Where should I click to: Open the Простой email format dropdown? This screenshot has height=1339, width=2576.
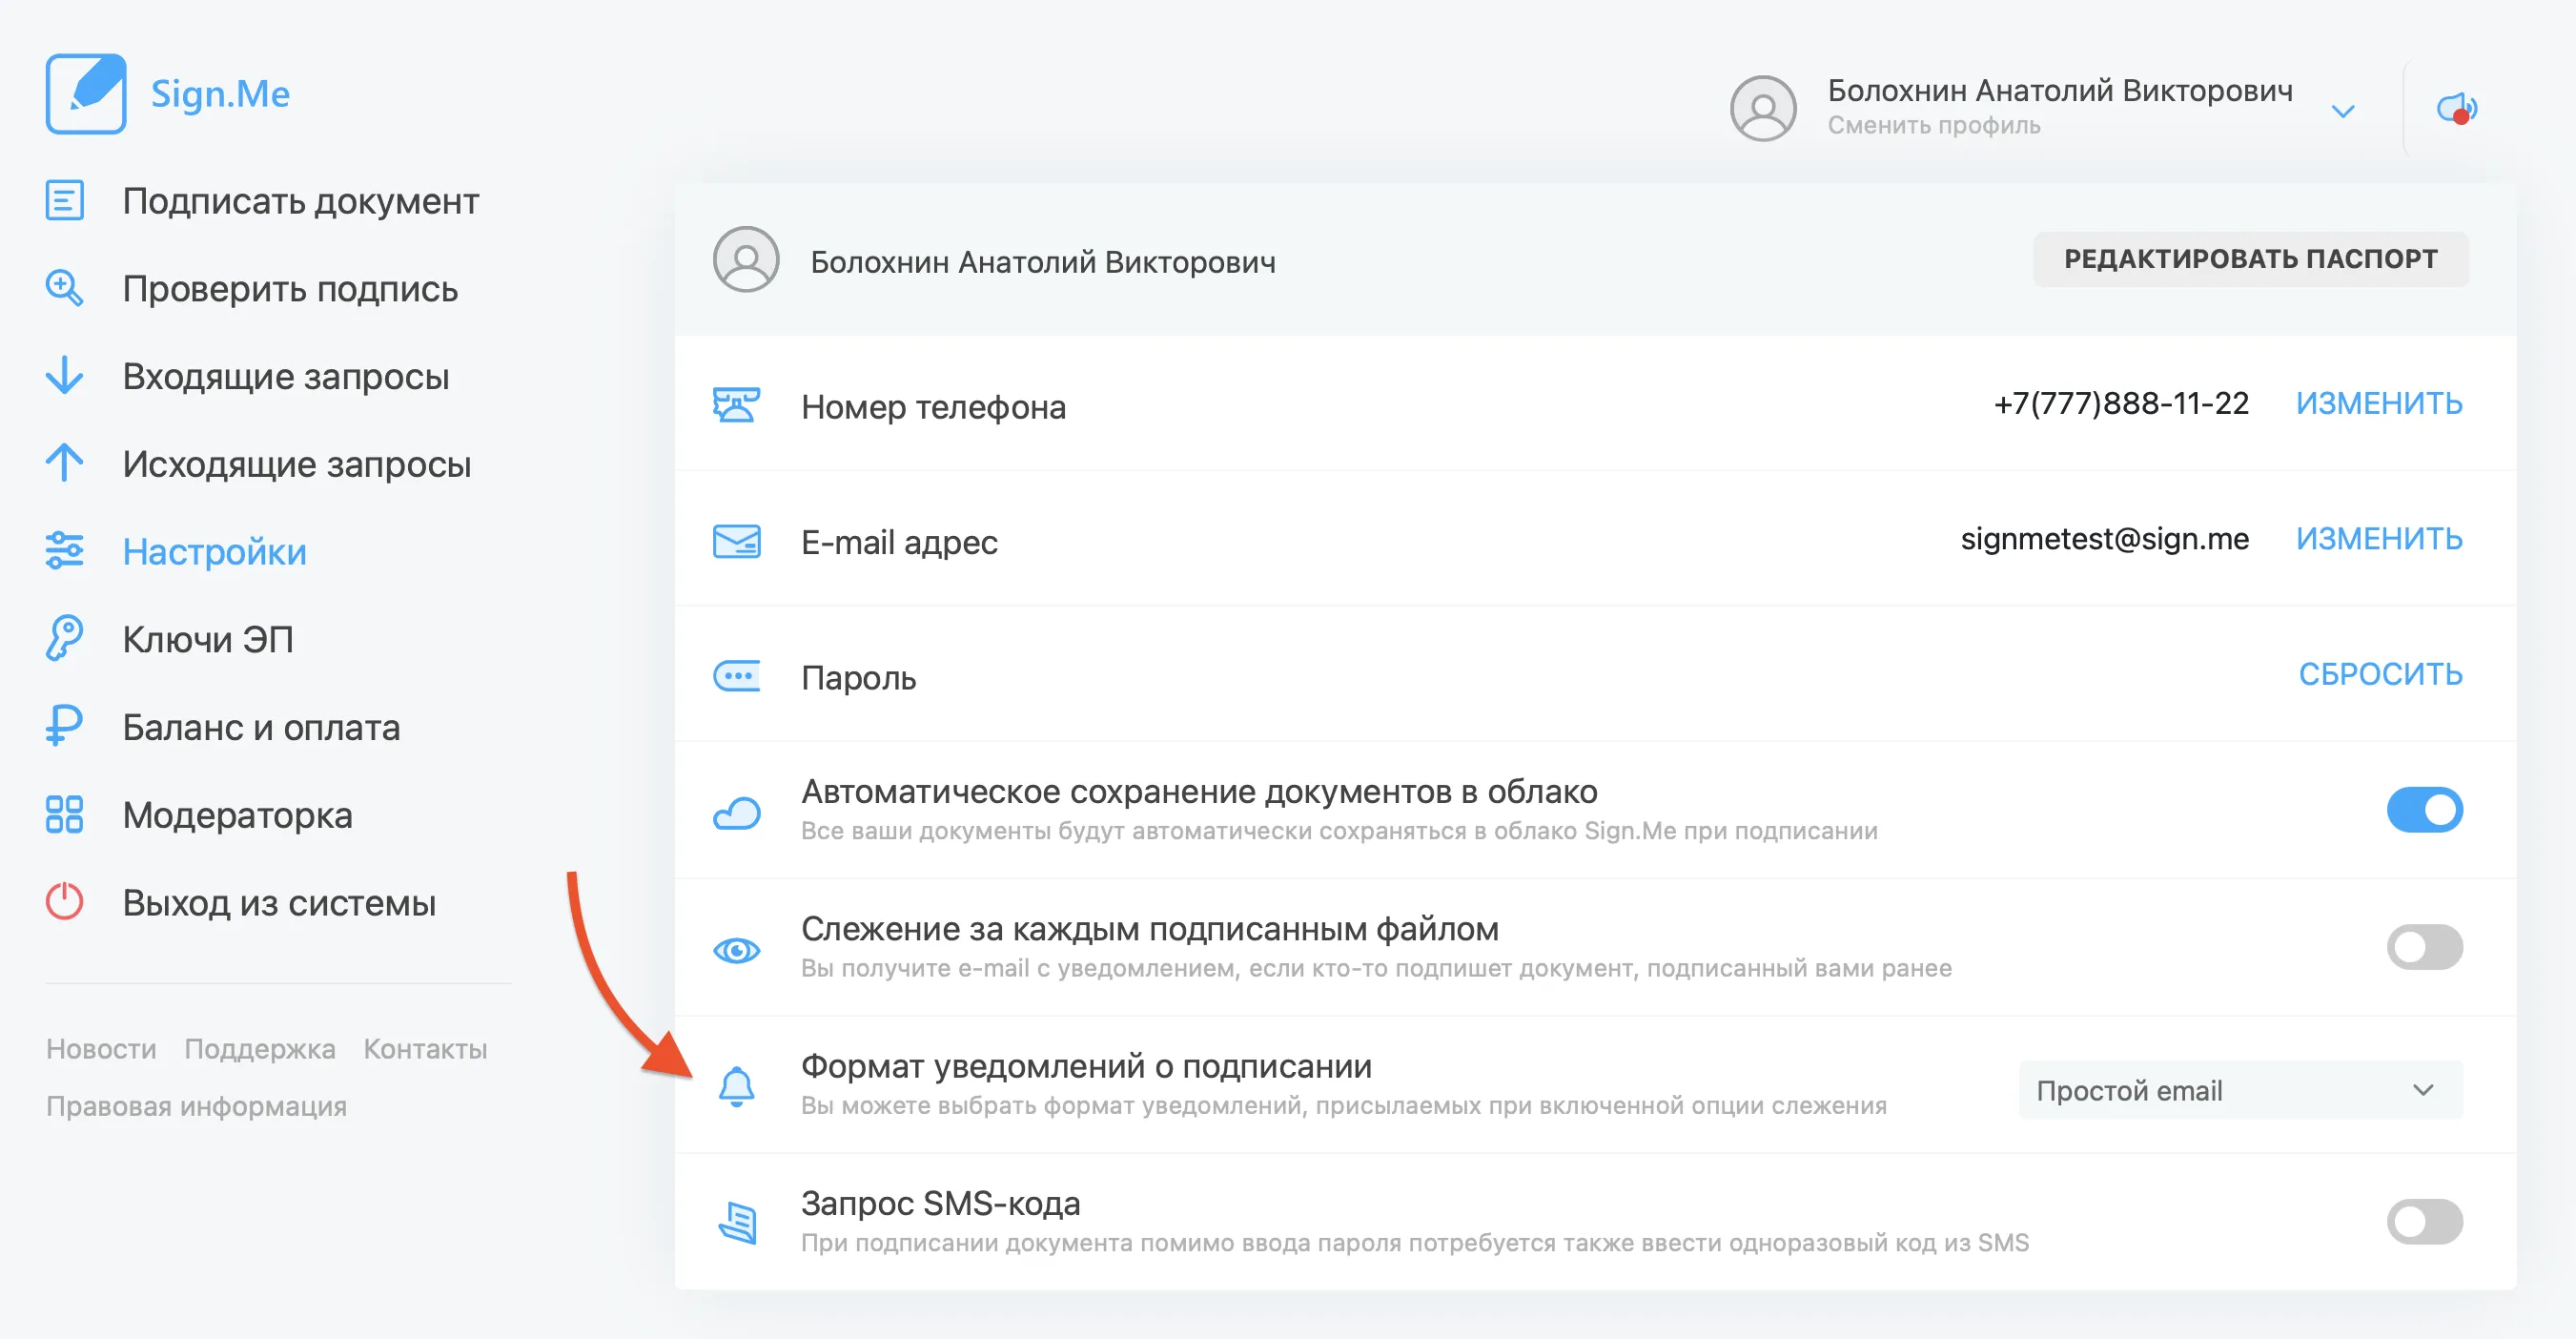tap(2240, 1090)
